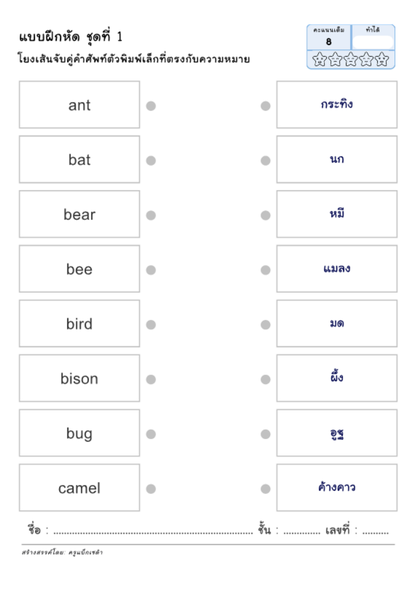
Task: Click the อูฐ meaning box
Action: tap(337, 433)
